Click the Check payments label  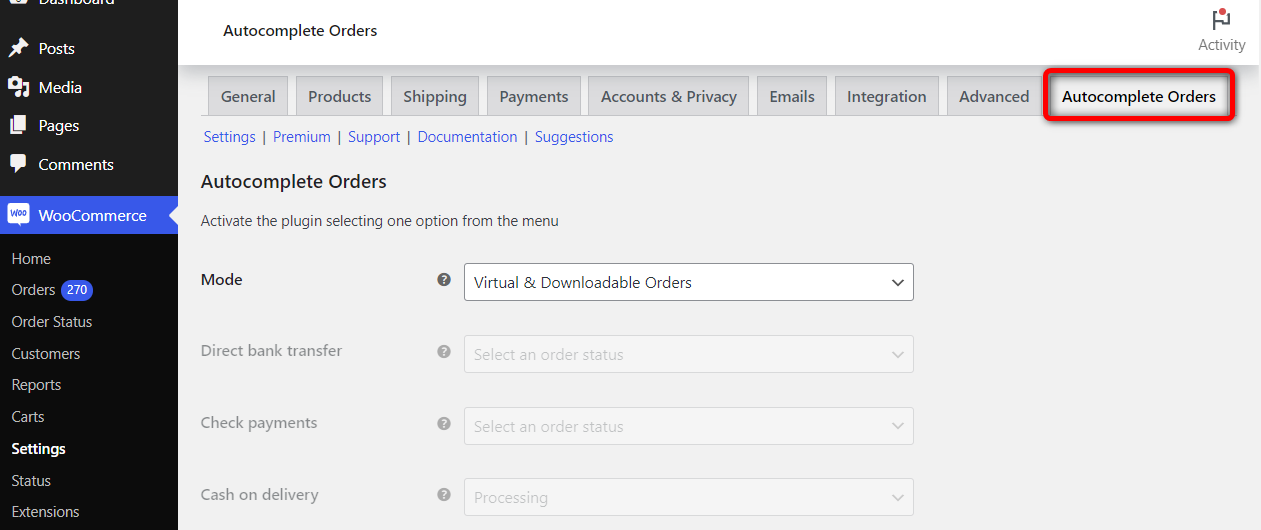[x=259, y=423]
